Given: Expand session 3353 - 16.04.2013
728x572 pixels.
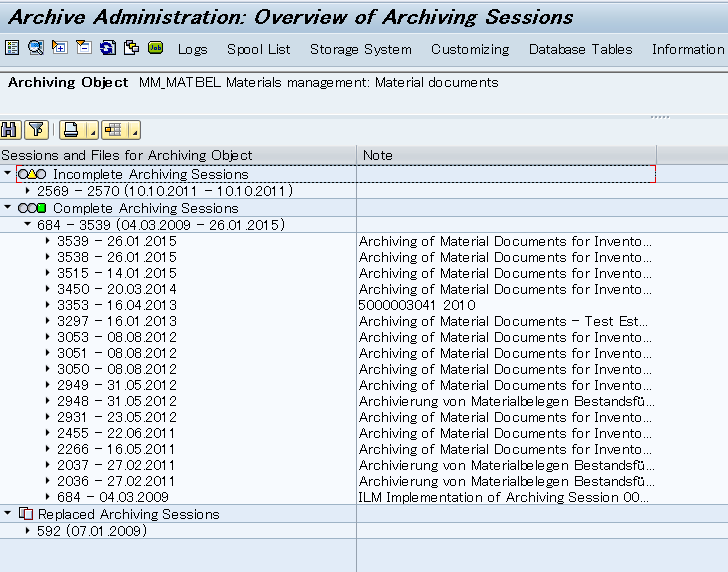Looking at the screenshot, I should coord(47,305).
